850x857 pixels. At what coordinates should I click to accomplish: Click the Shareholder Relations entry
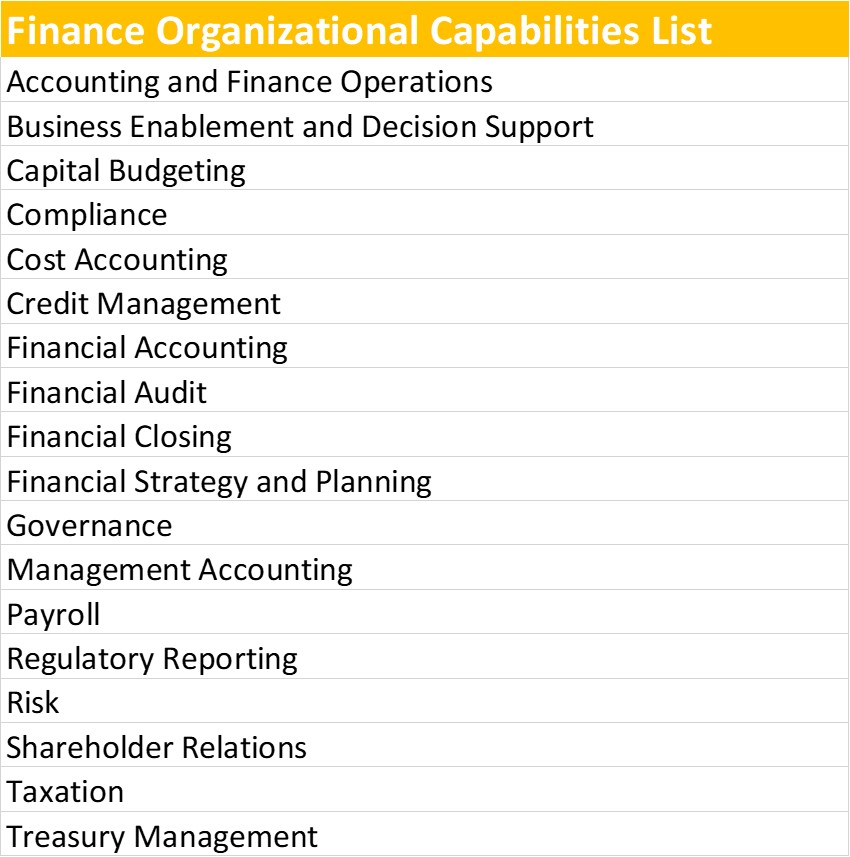point(157,747)
